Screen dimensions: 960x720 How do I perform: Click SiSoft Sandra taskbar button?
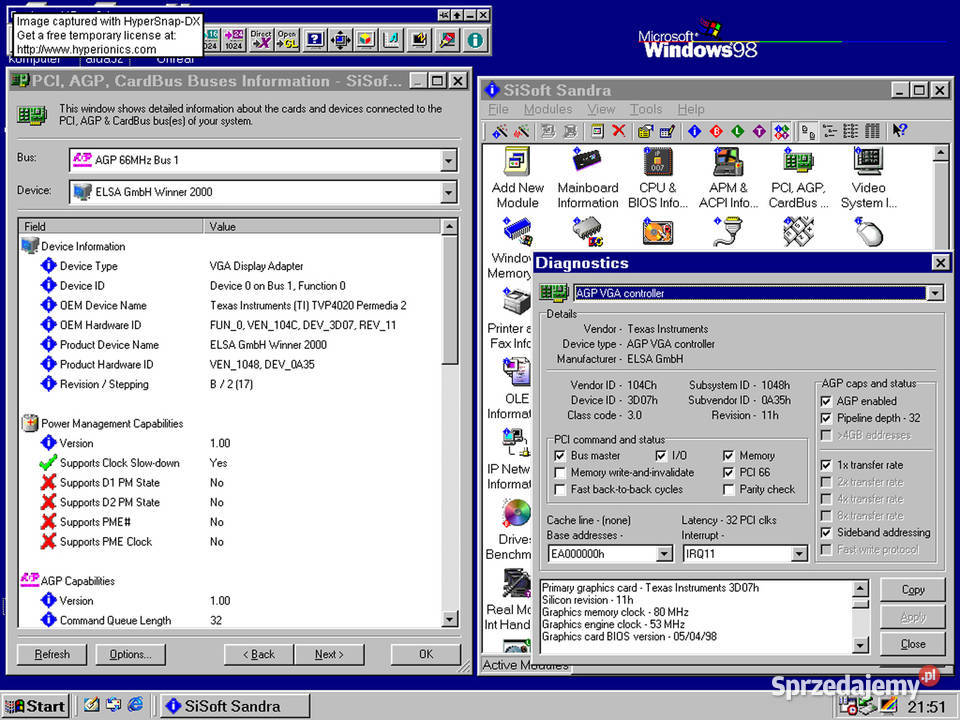click(x=235, y=706)
